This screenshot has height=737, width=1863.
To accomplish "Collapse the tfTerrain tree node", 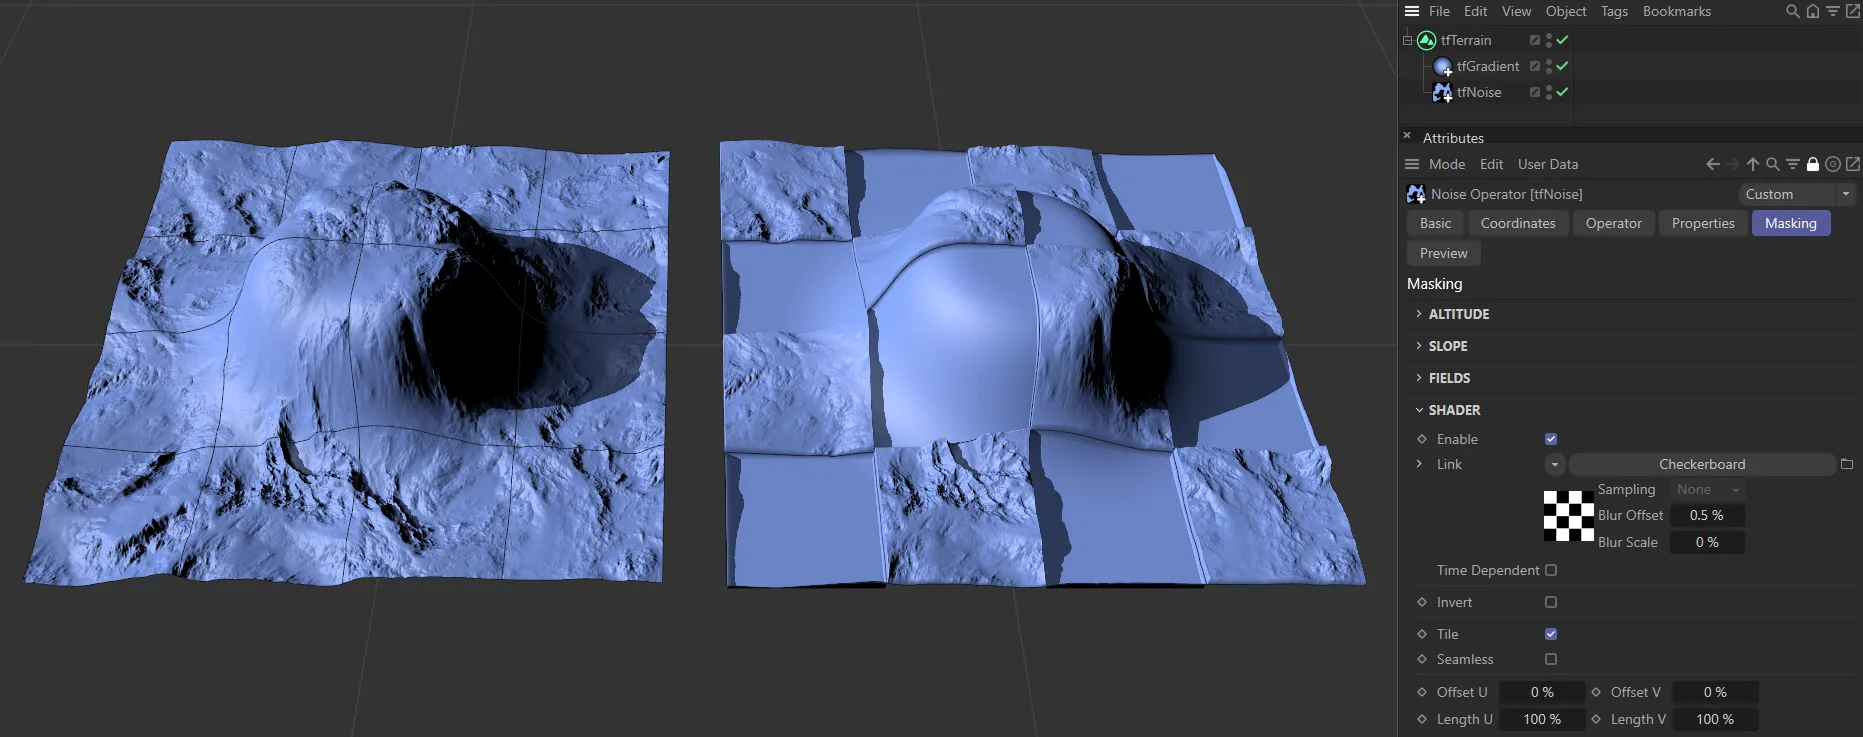I will point(1407,40).
